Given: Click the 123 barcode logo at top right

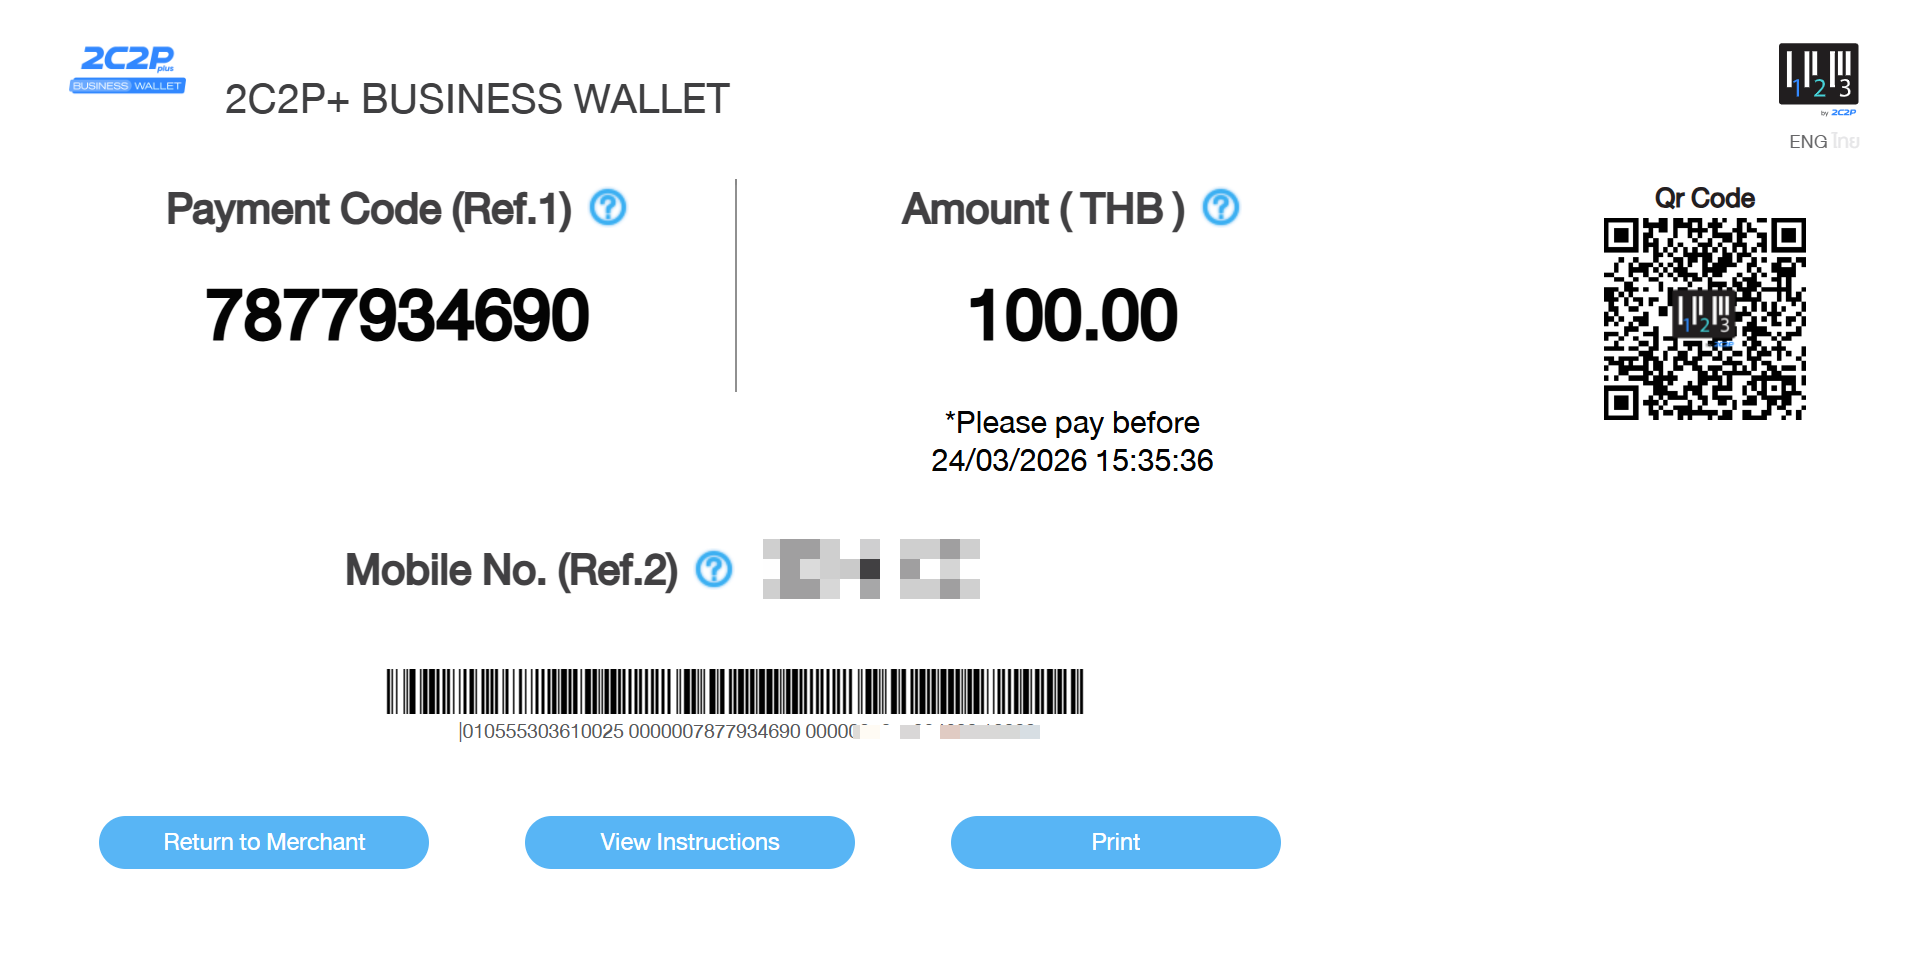Looking at the screenshot, I should tap(1818, 74).
